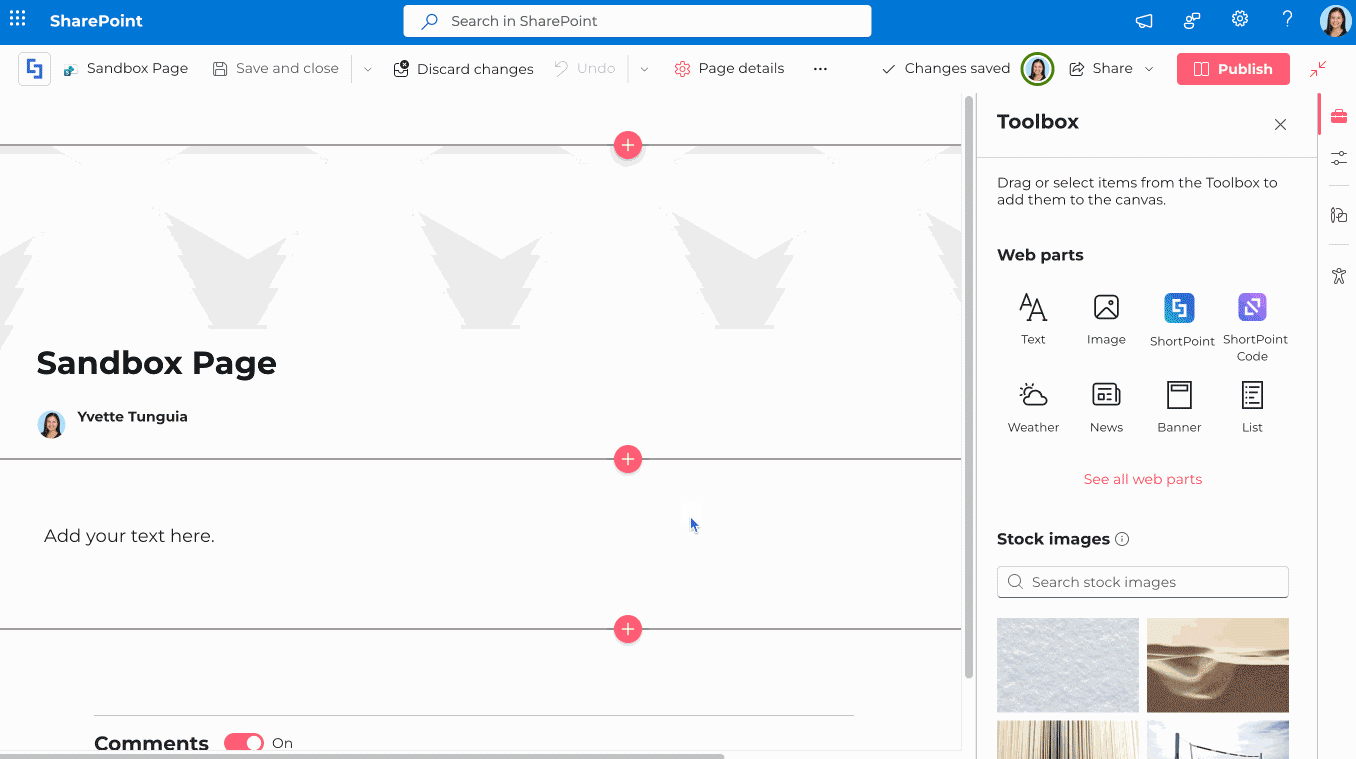The height and width of the screenshot is (759, 1356).
Task: Publish the page
Action: tap(1233, 69)
